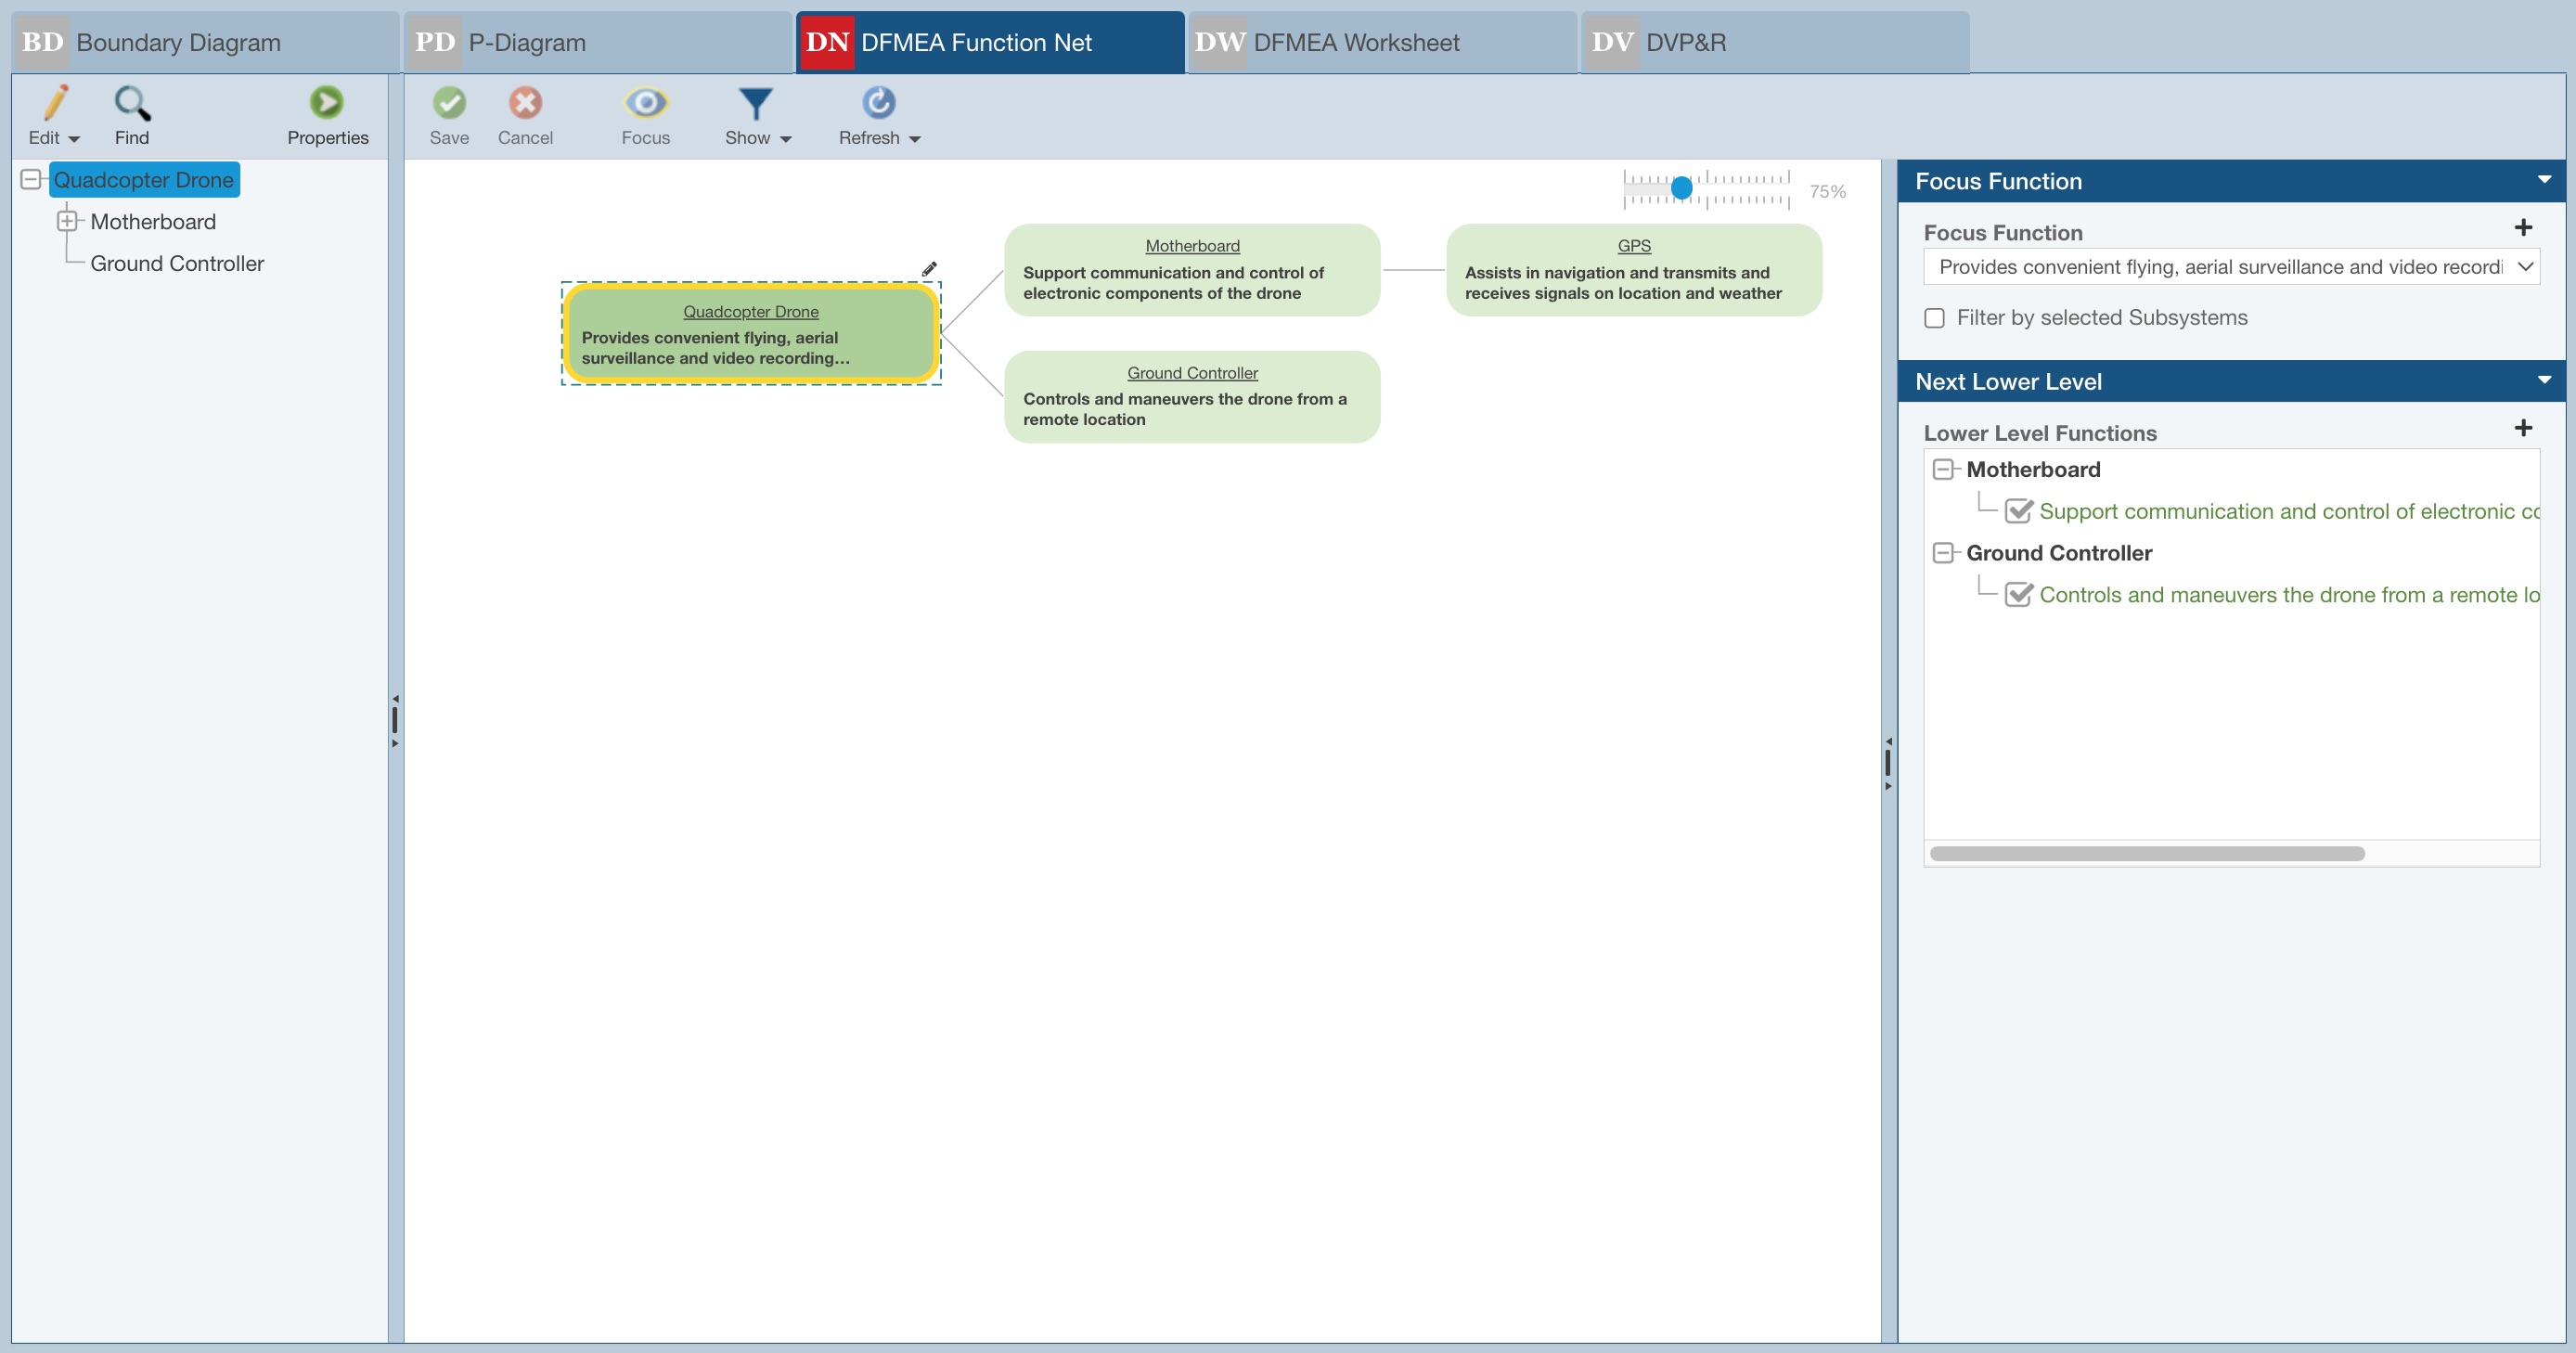Click the Focus eye icon
The image size is (2576, 1353).
(645, 103)
